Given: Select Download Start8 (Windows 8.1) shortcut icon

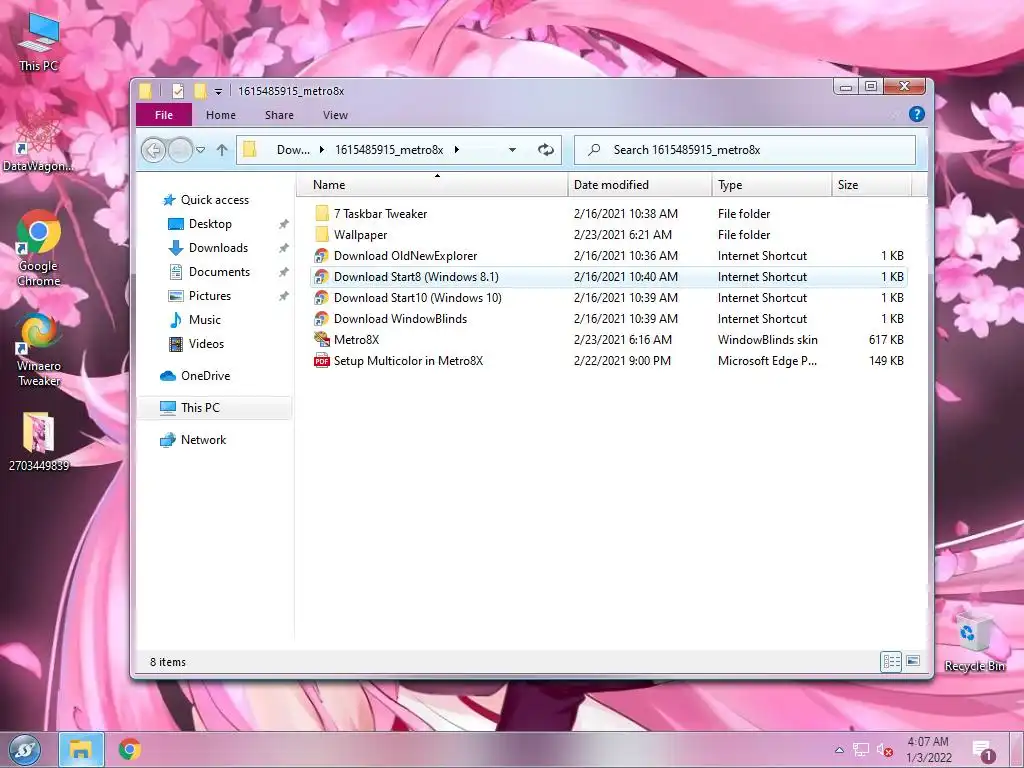Looking at the screenshot, I should point(321,276).
